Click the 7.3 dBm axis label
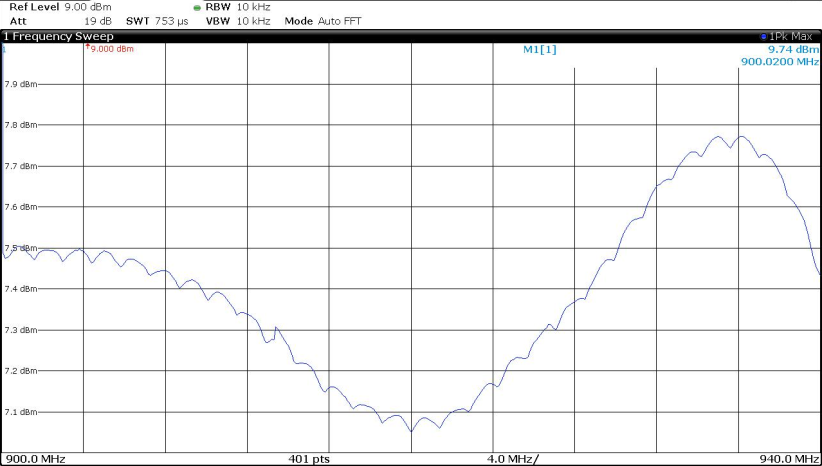The image size is (822, 466). pos(20,330)
